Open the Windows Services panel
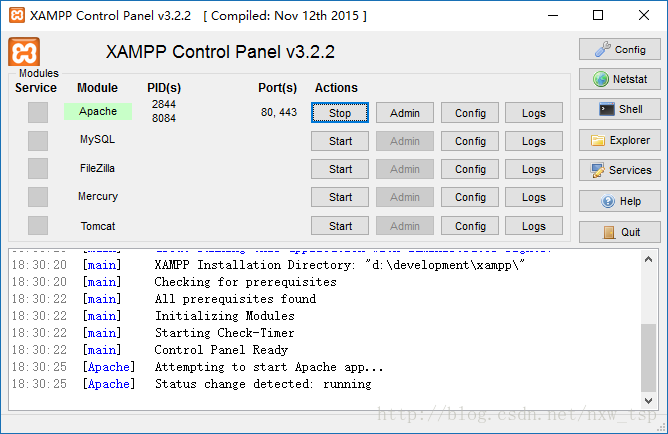The height and width of the screenshot is (434, 668). click(x=619, y=170)
